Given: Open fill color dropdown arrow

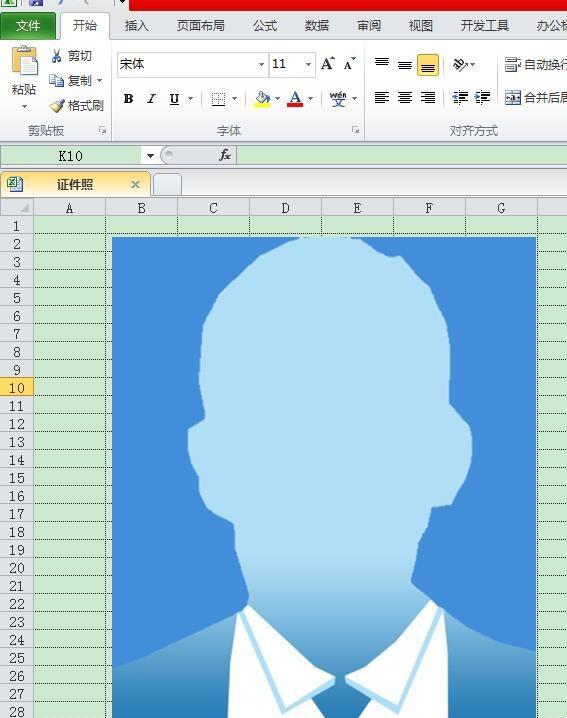Looking at the screenshot, I should pyautogui.click(x=277, y=98).
